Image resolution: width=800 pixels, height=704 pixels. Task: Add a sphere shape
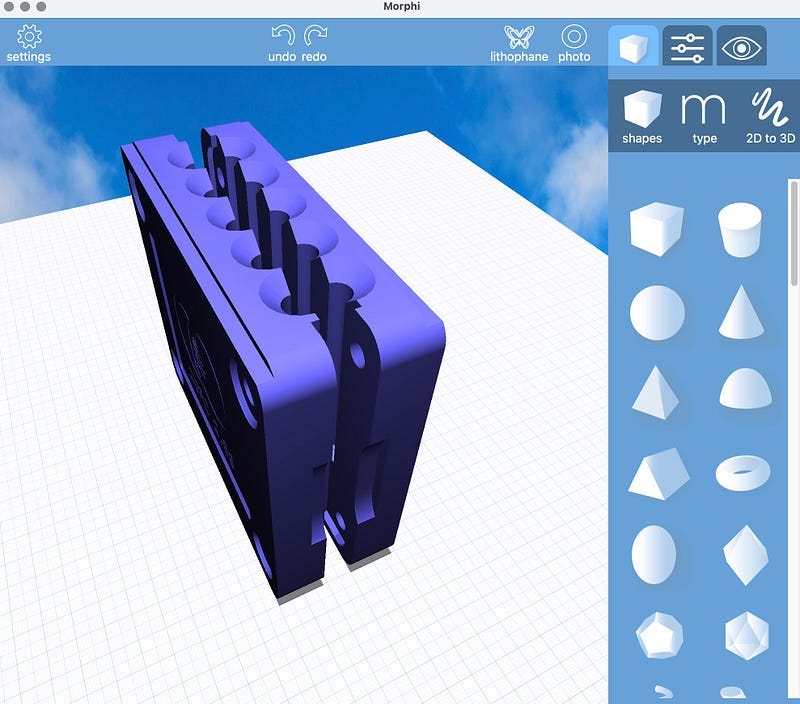657,312
